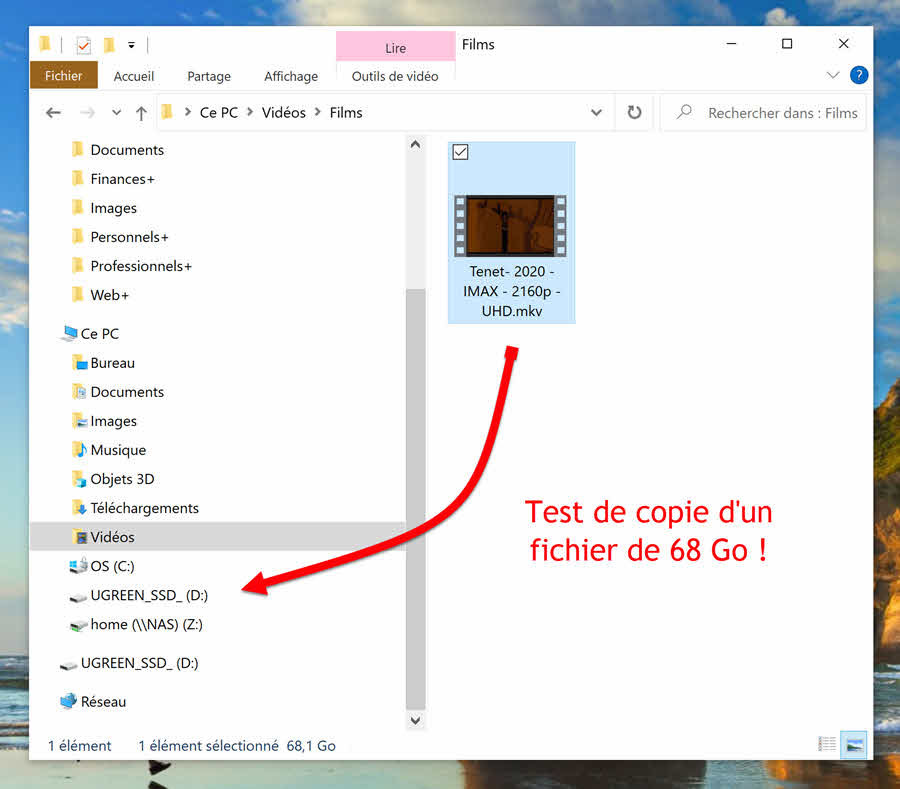Click the Properties quick access toolbar icon
This screenshot has height=789, width=900.
pos(84,45)
